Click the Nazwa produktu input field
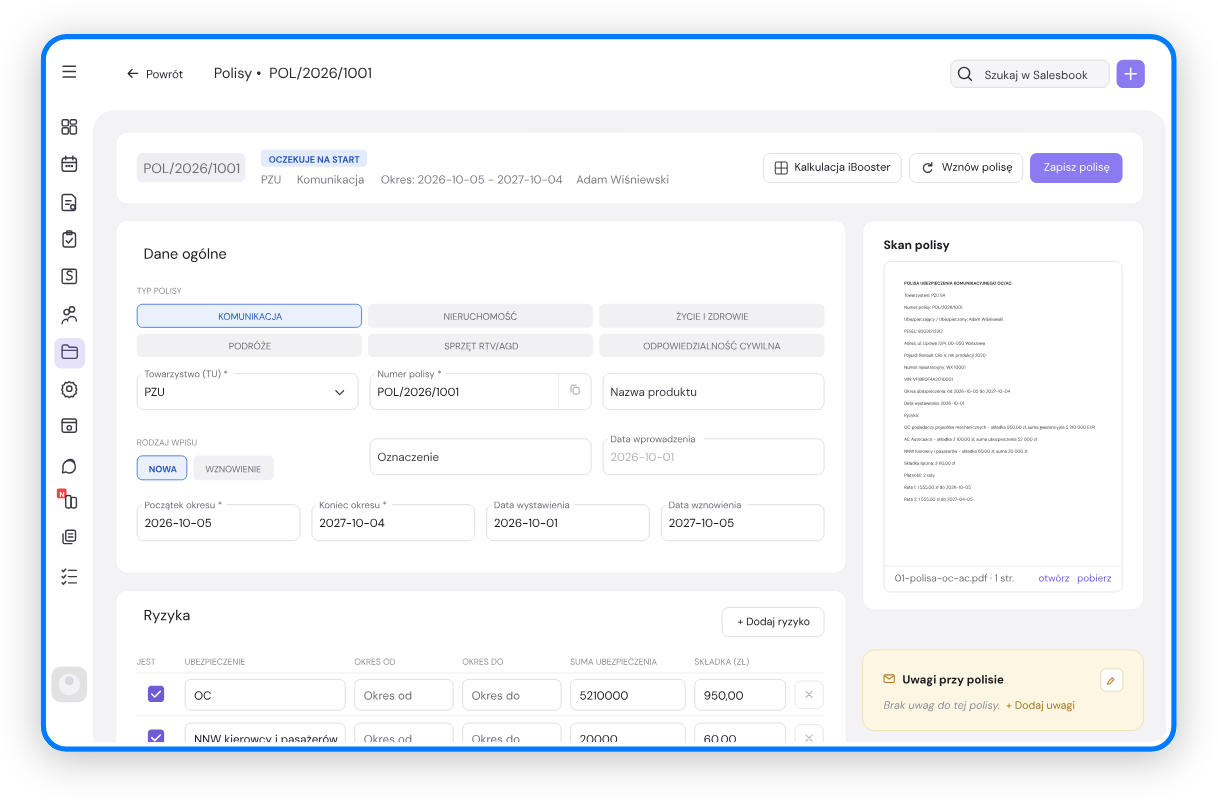This screenshot has height=800, width=1218. point(713,391)
